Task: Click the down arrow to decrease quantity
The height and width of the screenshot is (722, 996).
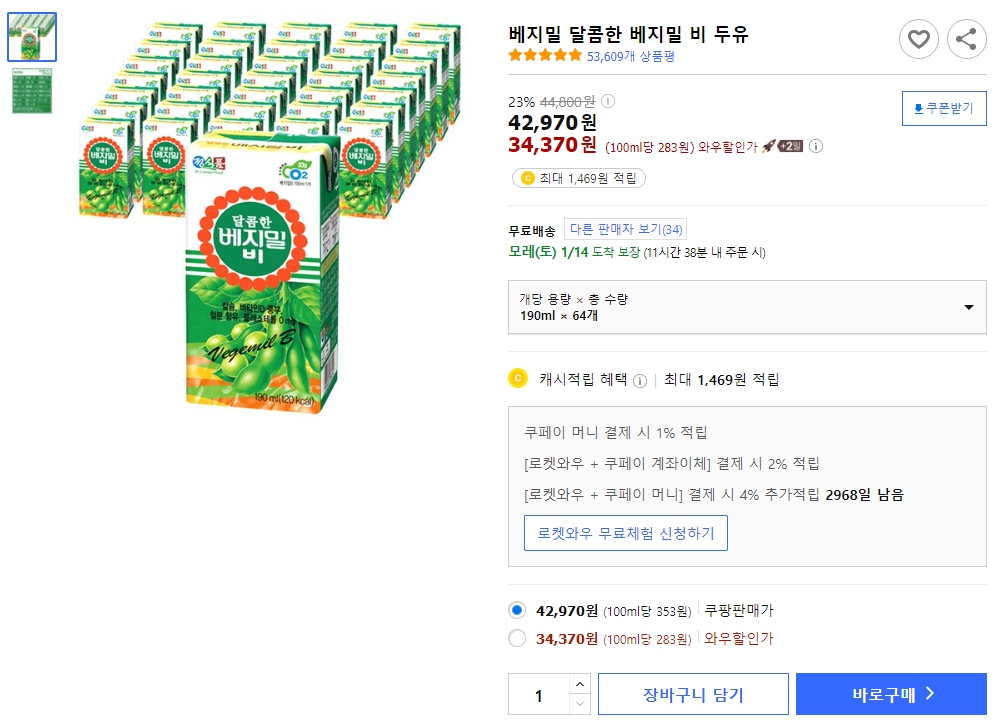Action: [579, 703]
